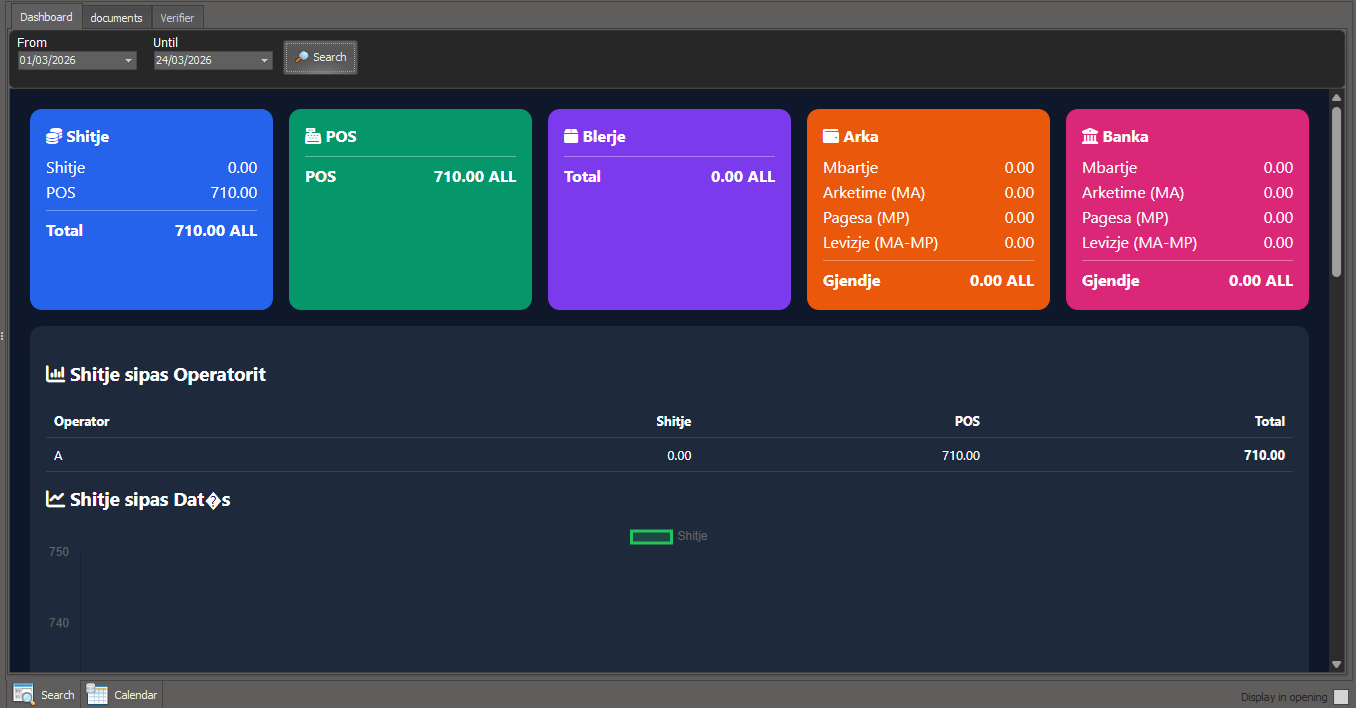Image resolution: width=1356 pixels, height=708 pixels.
Task: Click the Search button in the bottom bar
Action: tap(44, 694)
